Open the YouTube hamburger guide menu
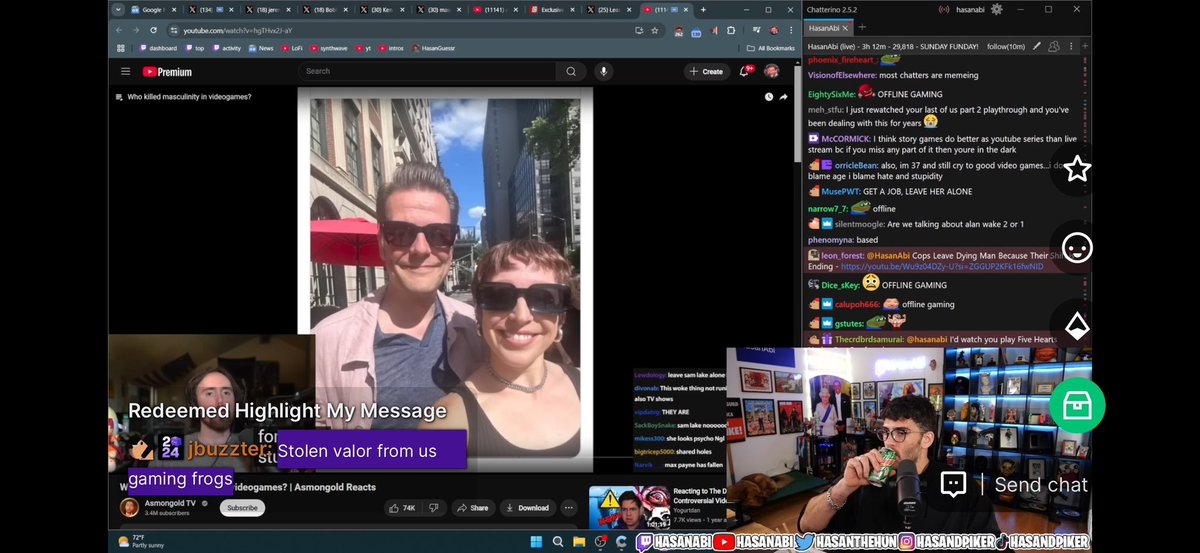This screenshot has width=1200, height=553. tap(125, 71)
